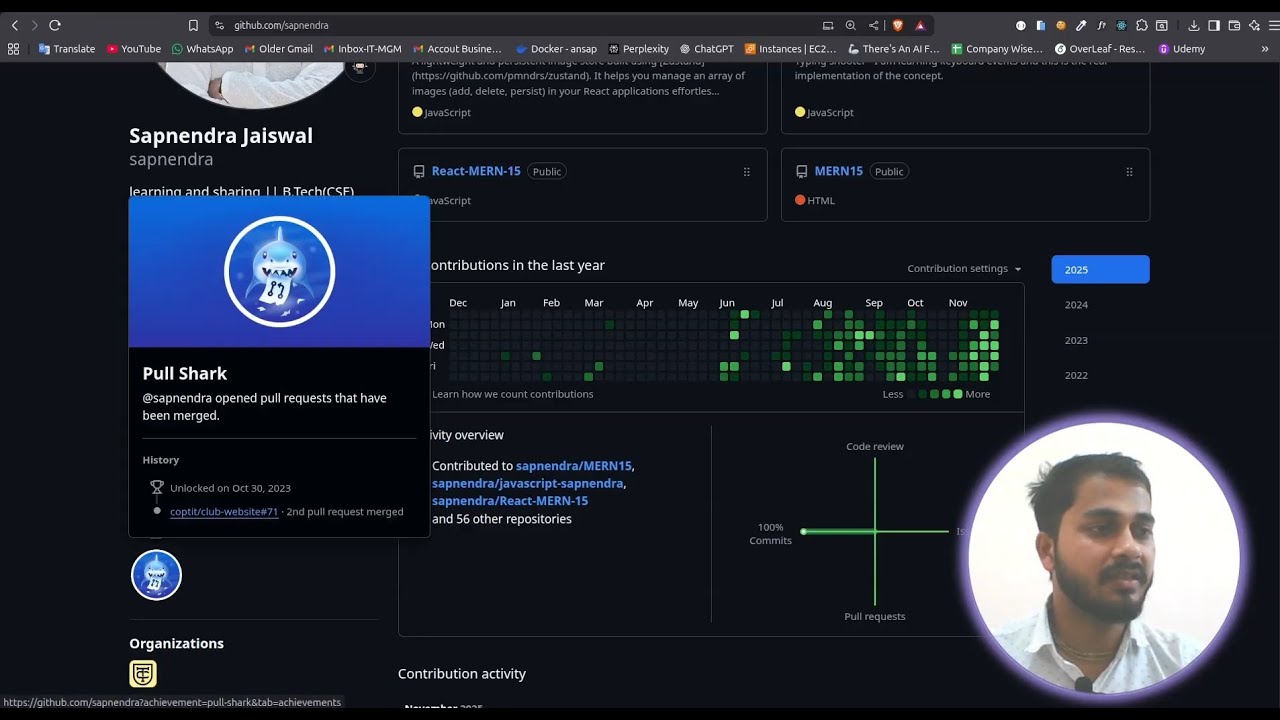Click the brightest green swatch in contribution legend
Viewport: 1280px width, 720px height.
click(x=958, y=394)
